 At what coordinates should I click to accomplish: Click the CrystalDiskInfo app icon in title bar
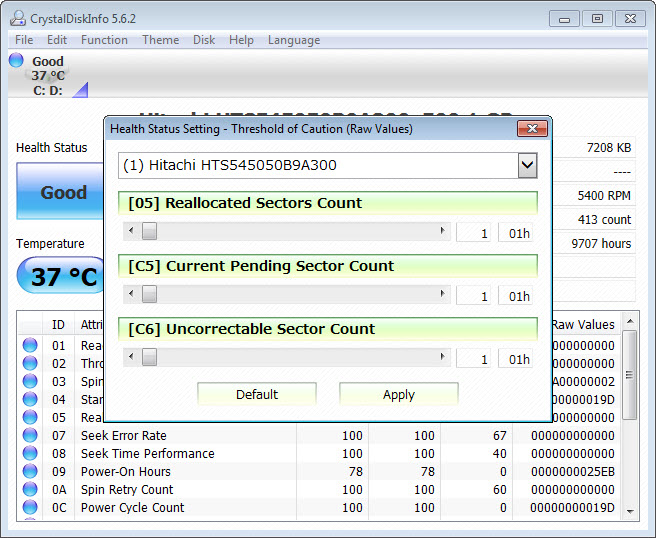click(x=18, y=18)
